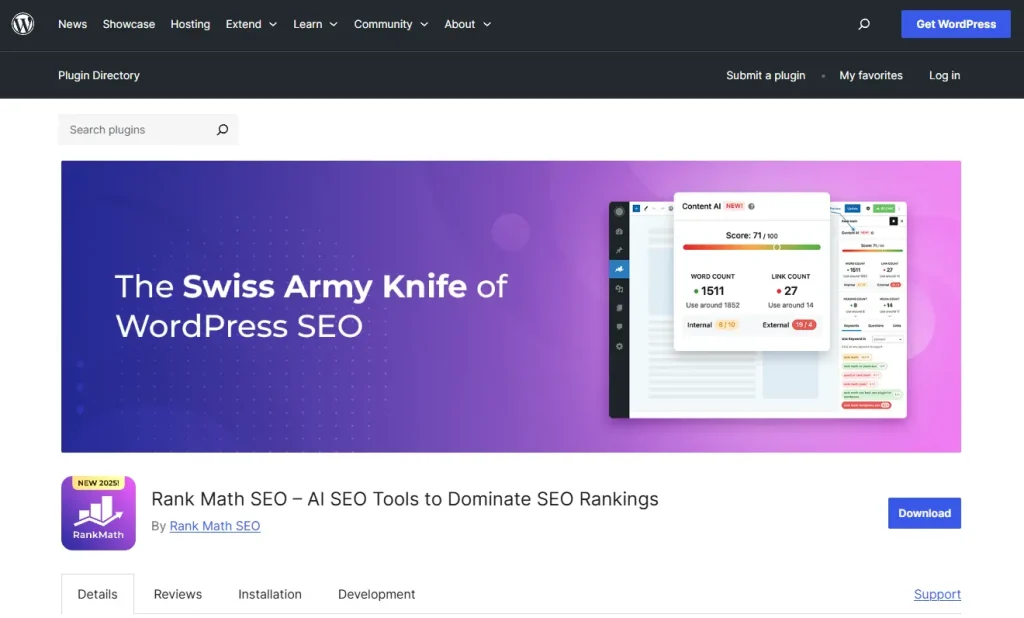Image resolution: width=1024 pixels, height=618 pixels.
Task: Expand the Community dropdown
Action: tap(384, 24)
